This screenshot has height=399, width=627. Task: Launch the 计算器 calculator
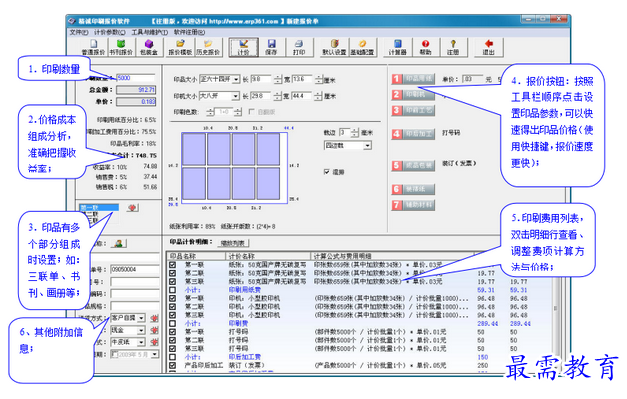pos(397,47)
